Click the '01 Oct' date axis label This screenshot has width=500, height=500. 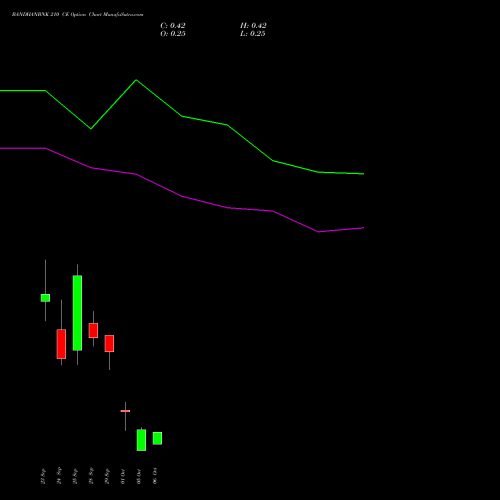coord(123,476)
